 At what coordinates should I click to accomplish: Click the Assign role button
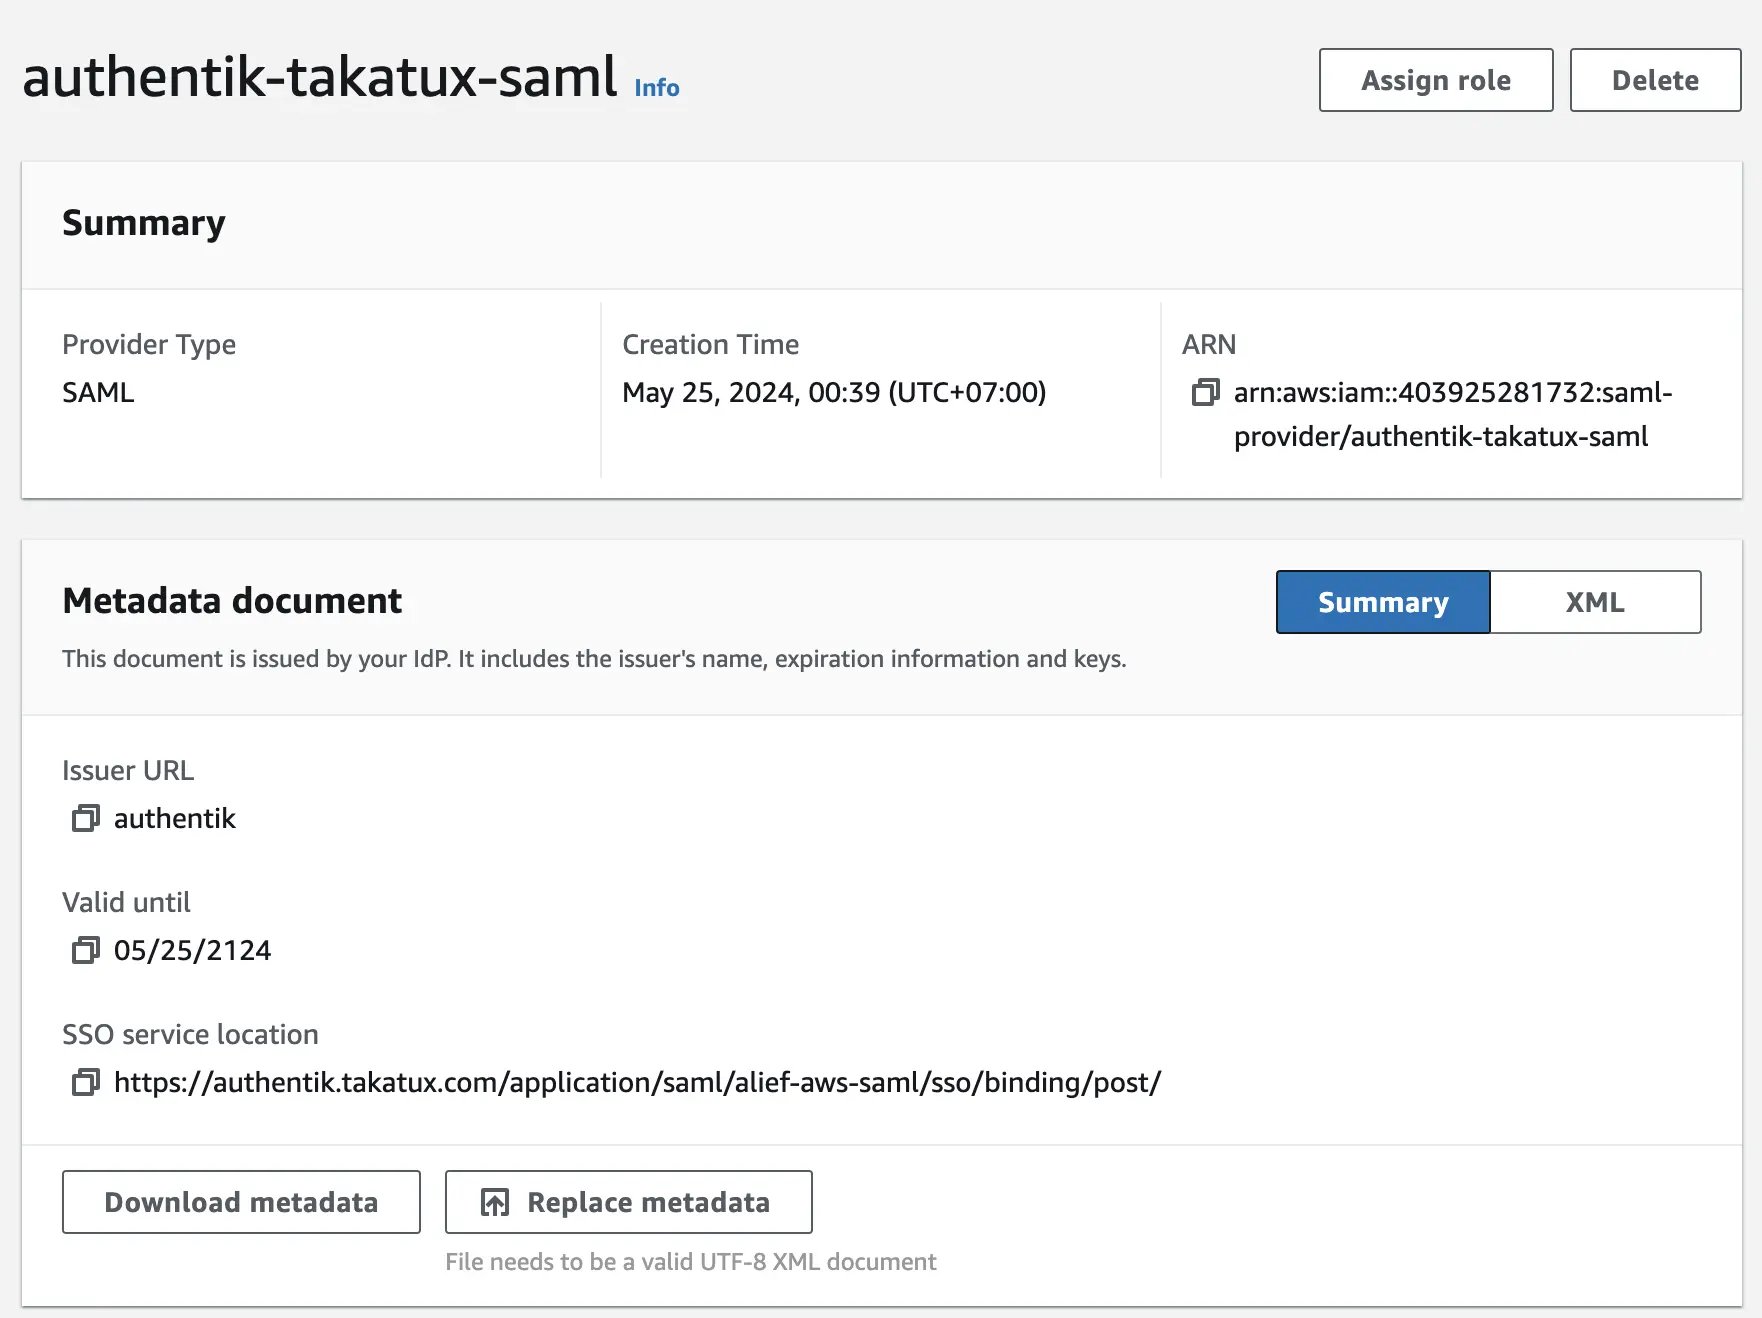(1436, 80)
